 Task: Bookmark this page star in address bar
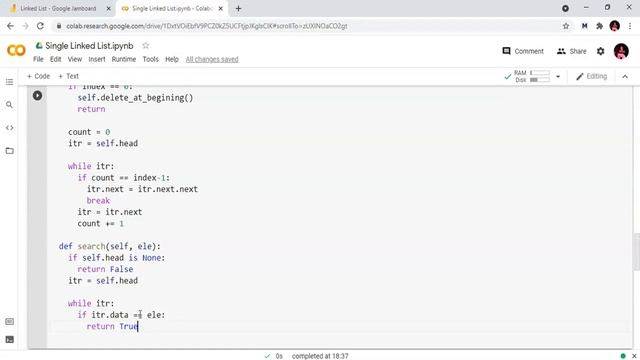pyautogui.click(x=566, y=26)
